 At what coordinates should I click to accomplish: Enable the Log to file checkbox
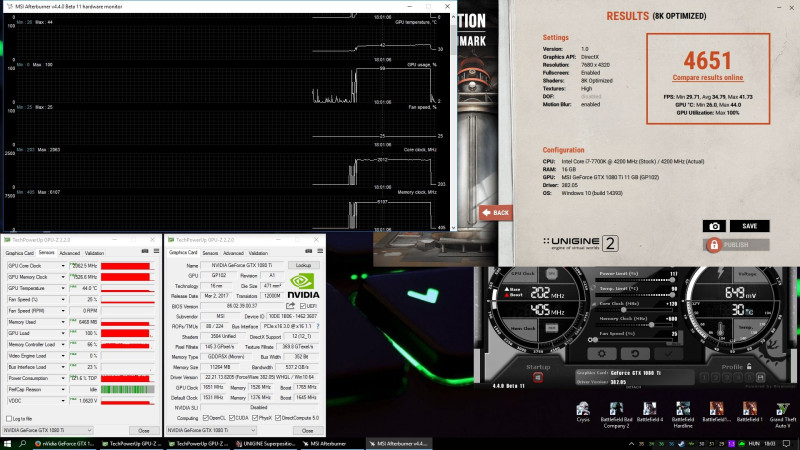coord(9,419)
